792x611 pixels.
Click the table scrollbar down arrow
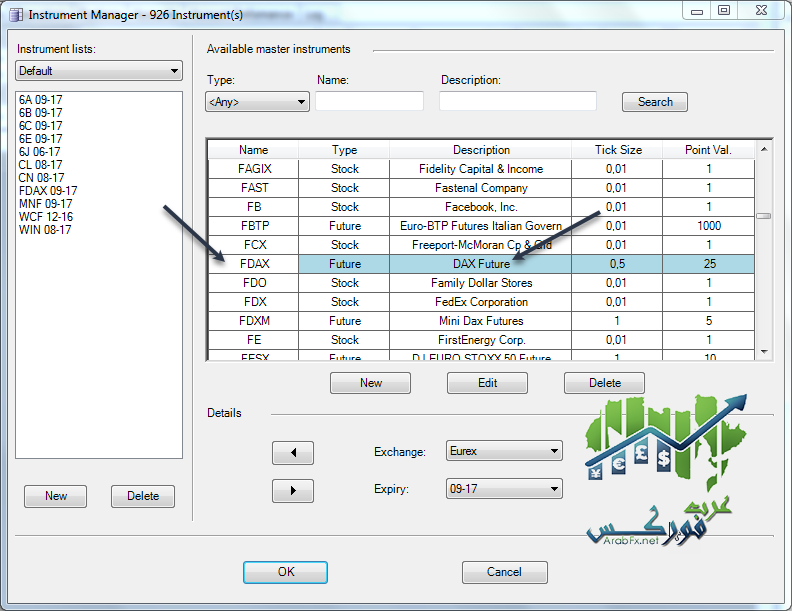click(x=764, y=351)
